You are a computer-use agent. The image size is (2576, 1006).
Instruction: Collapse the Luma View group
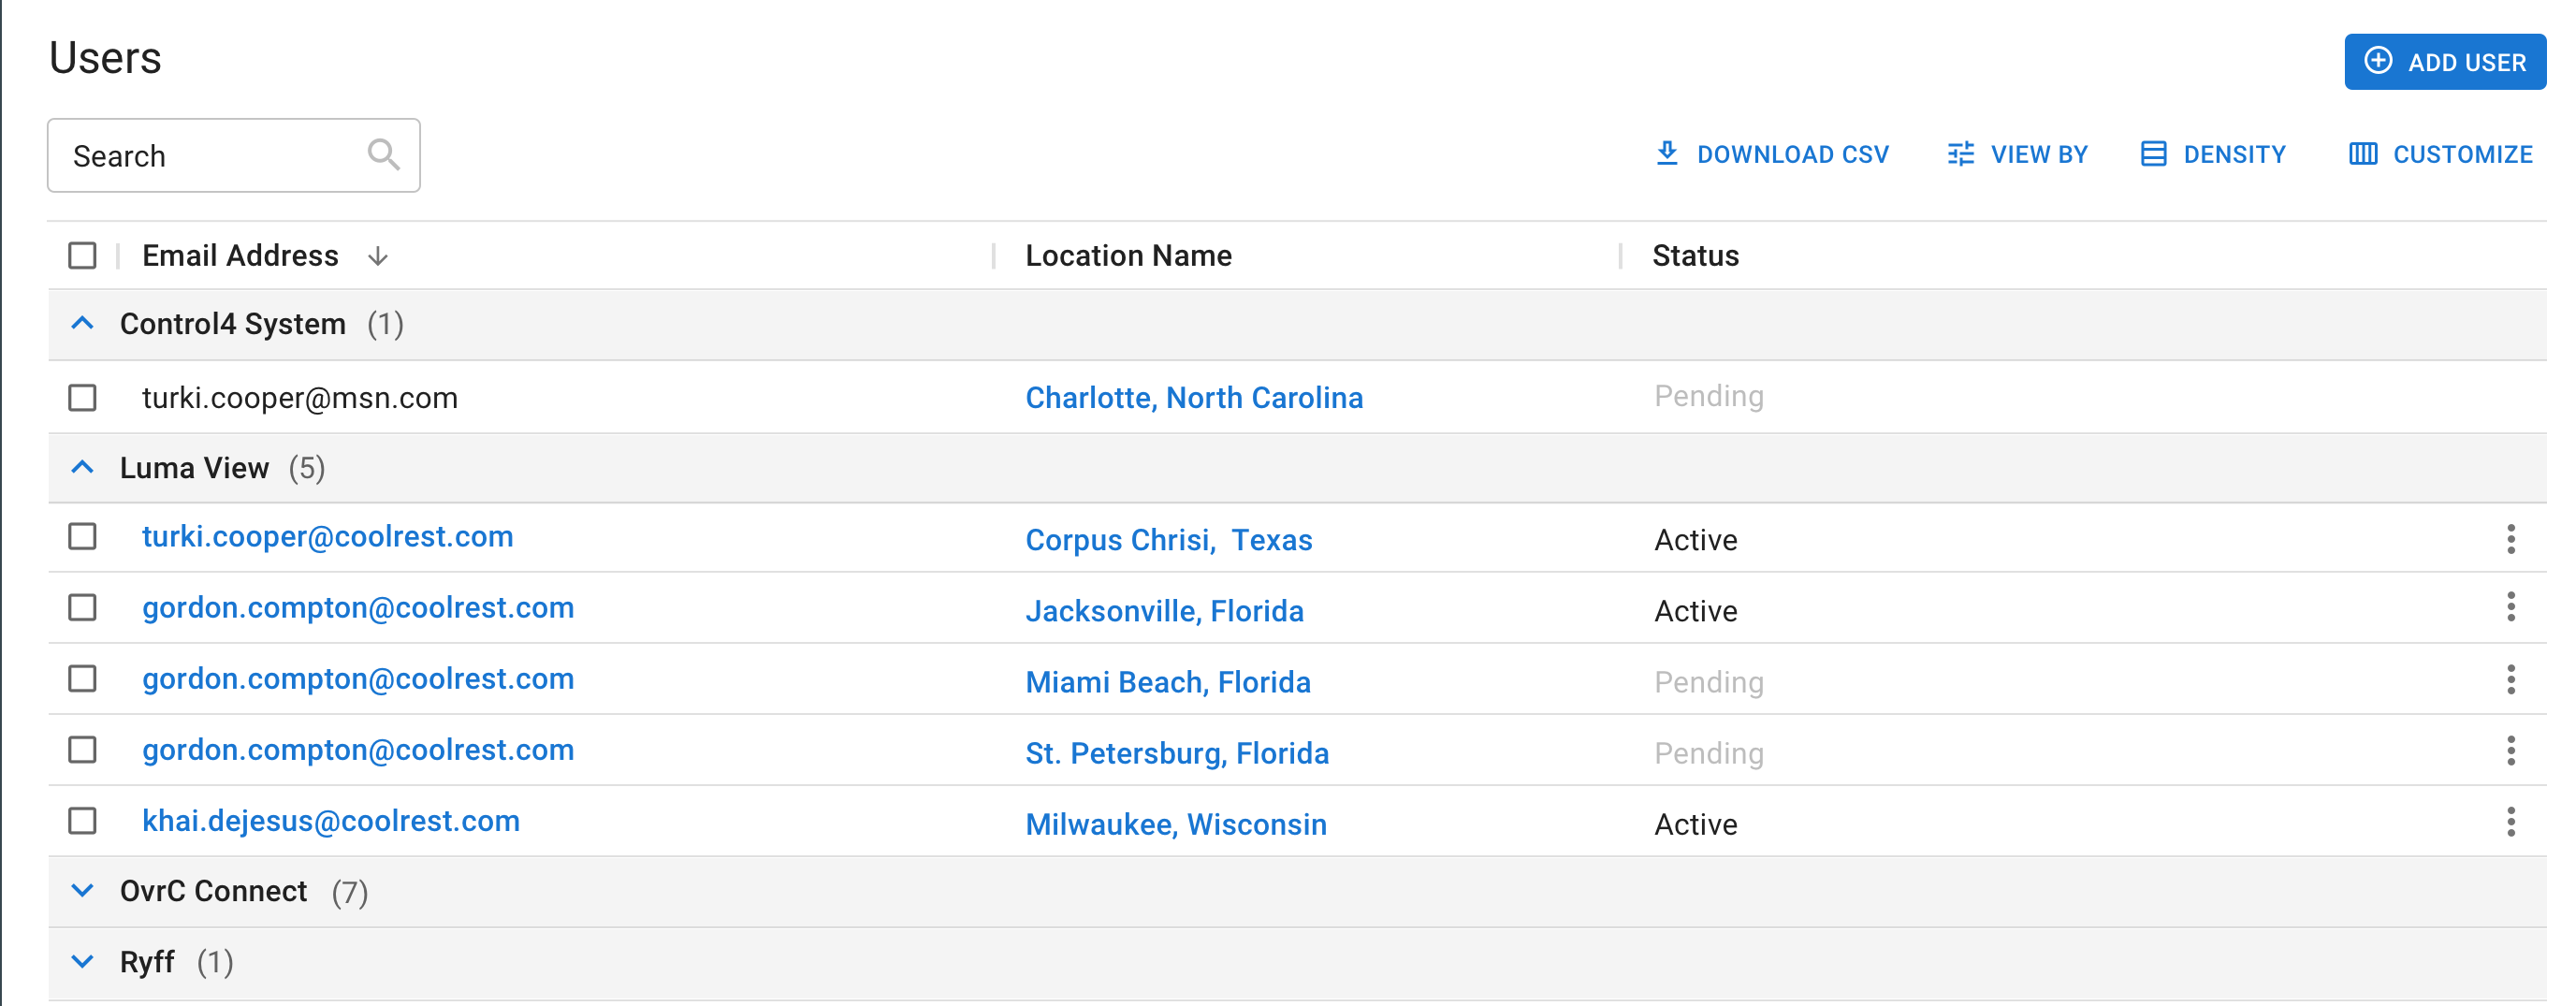(83, 468)
